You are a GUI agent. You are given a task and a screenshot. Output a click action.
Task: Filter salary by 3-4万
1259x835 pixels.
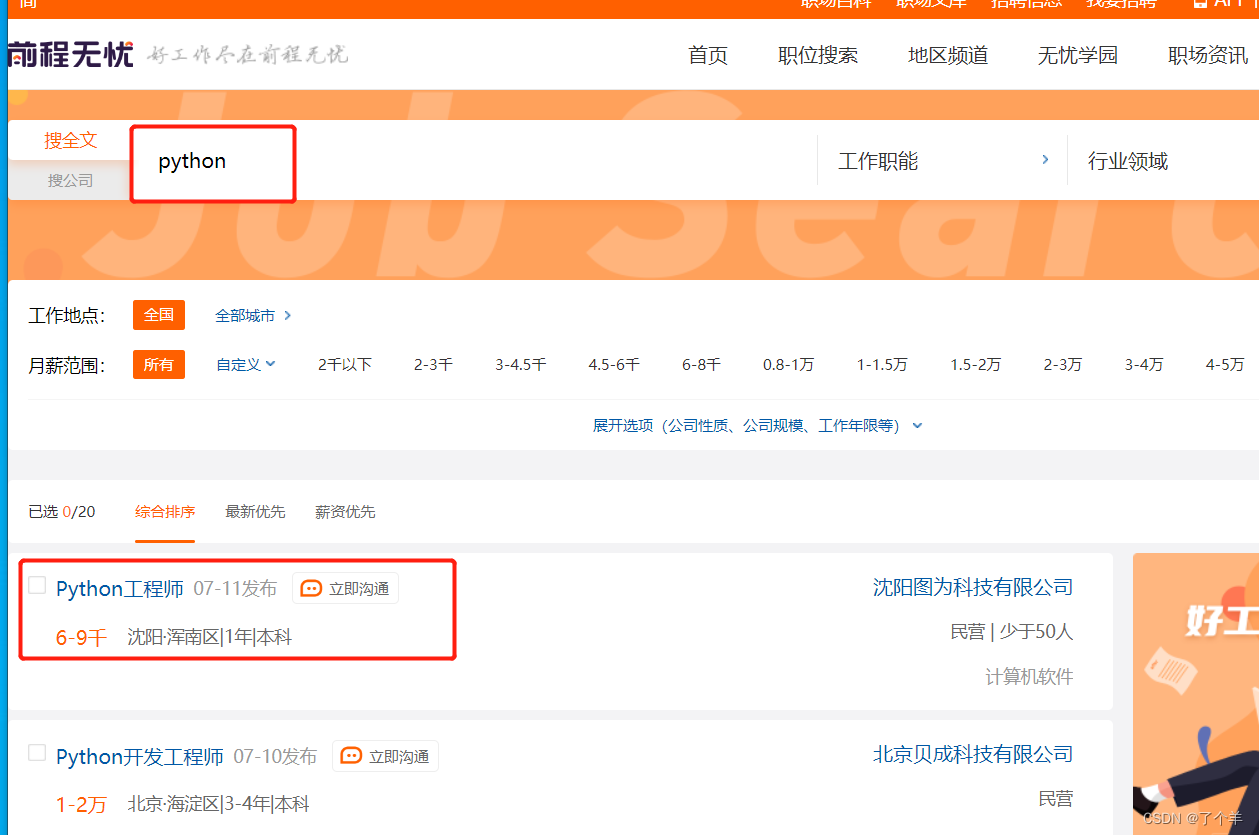pos(1144,365)
